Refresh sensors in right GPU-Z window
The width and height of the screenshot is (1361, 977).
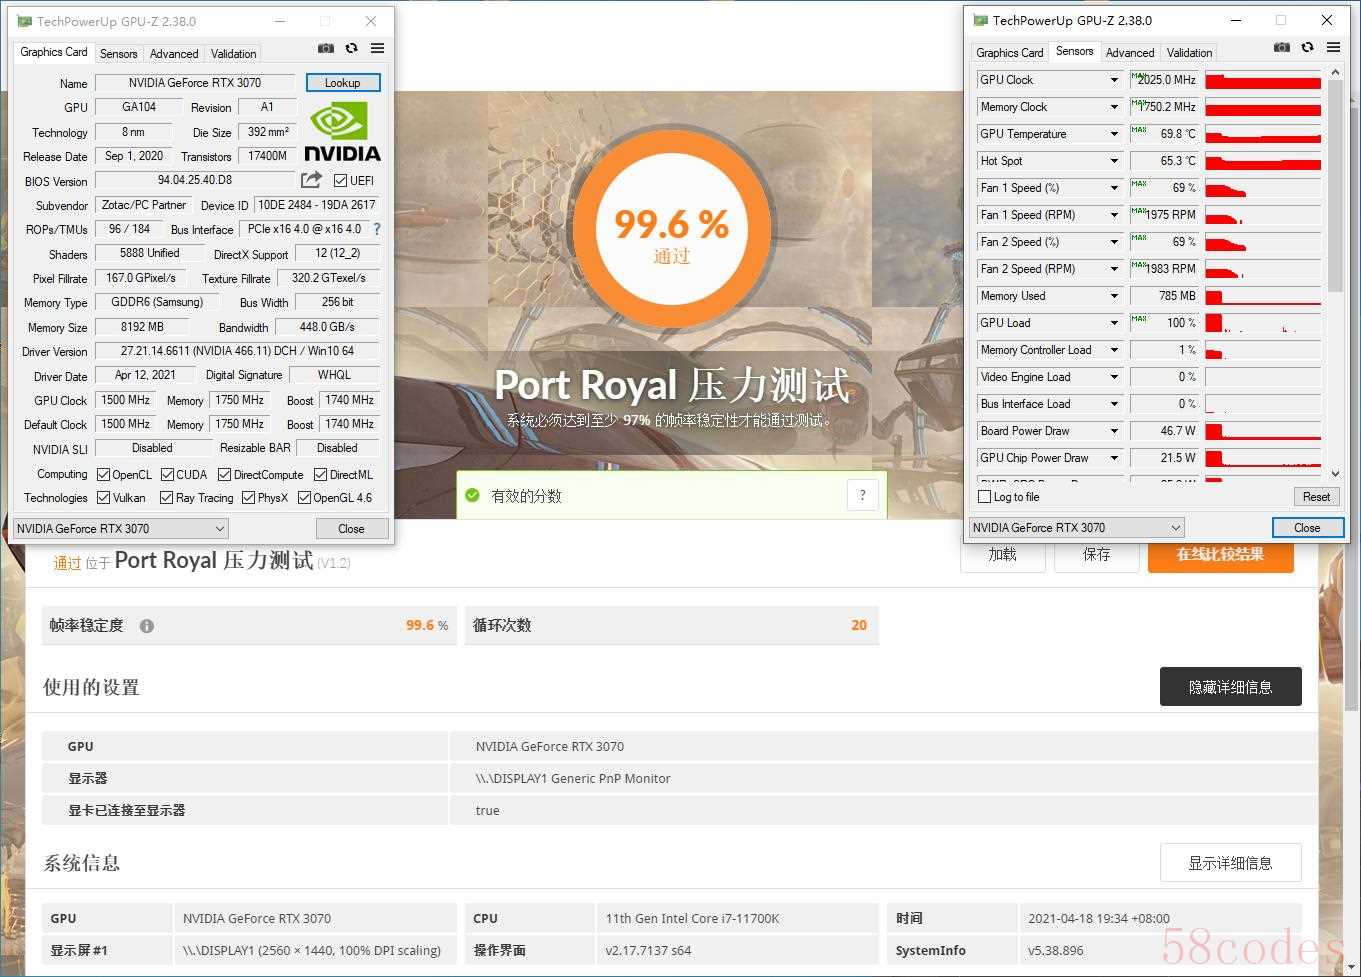1307,47
